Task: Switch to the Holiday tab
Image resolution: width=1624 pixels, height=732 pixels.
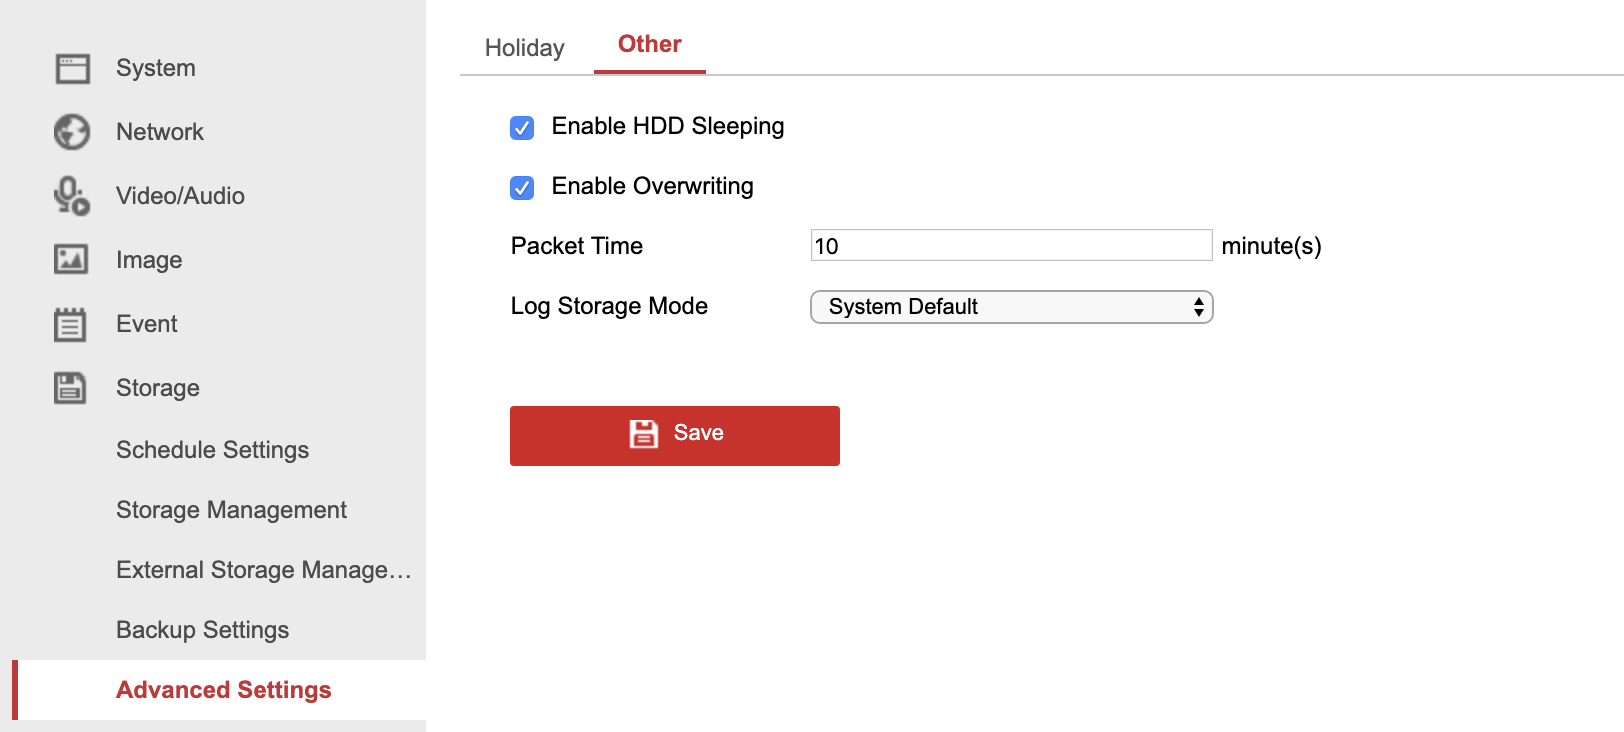Action: click(x=524, y=48)
